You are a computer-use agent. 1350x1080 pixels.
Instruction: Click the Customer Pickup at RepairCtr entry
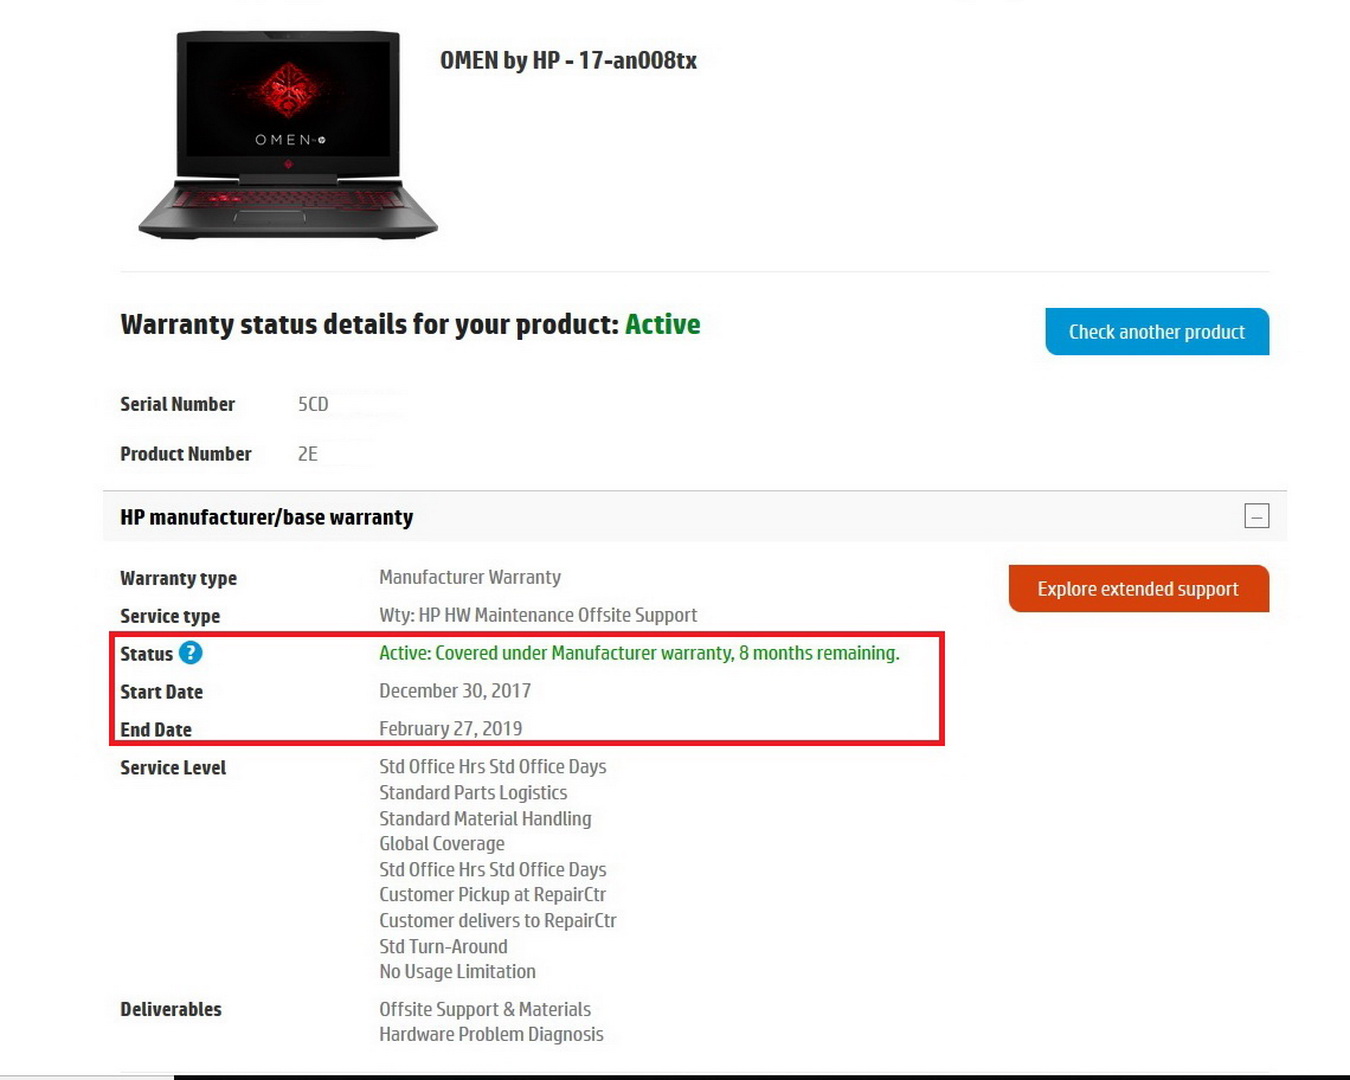(492, 895)
